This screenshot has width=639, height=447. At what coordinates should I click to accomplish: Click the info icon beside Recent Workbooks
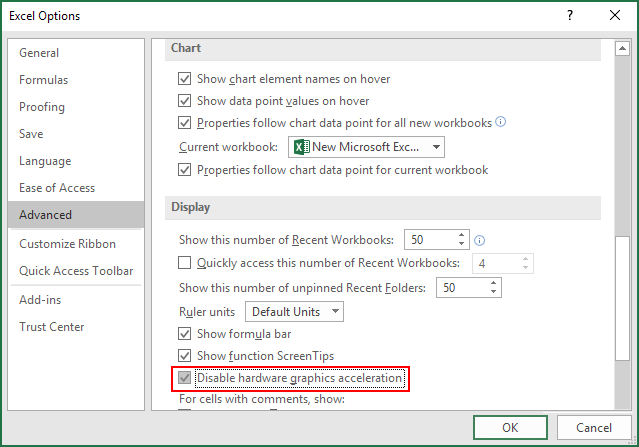pos(481,240)
